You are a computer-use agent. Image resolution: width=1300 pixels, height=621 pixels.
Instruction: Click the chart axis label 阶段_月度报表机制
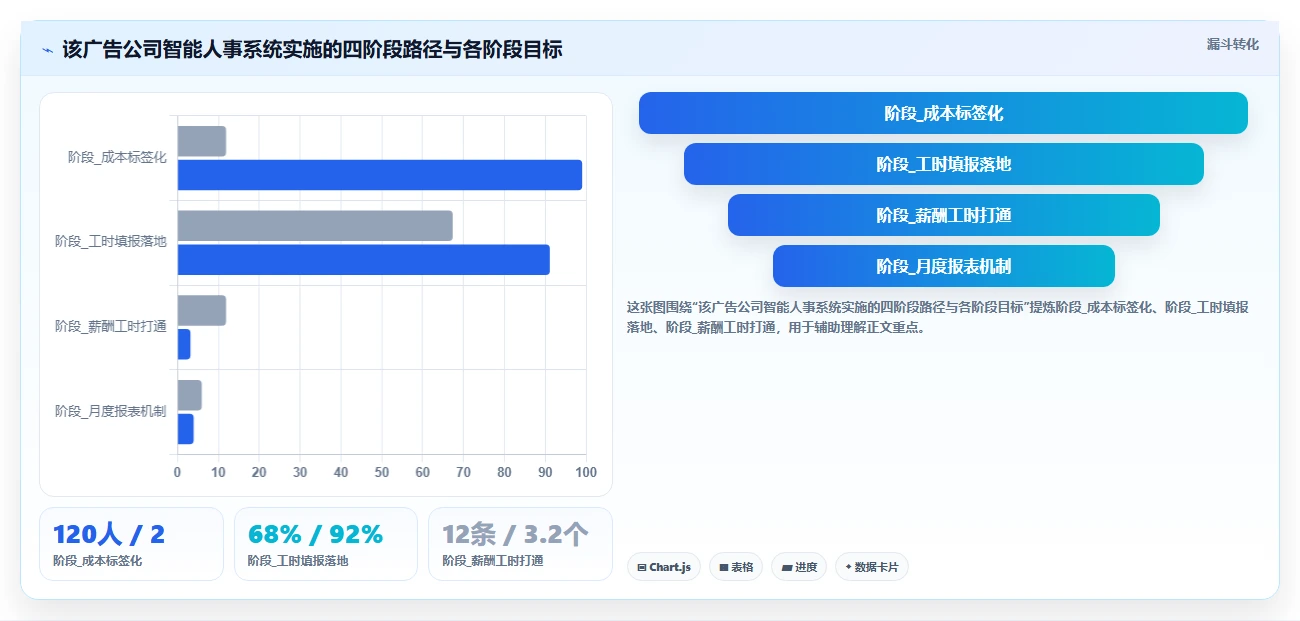(x=111, y=412)
